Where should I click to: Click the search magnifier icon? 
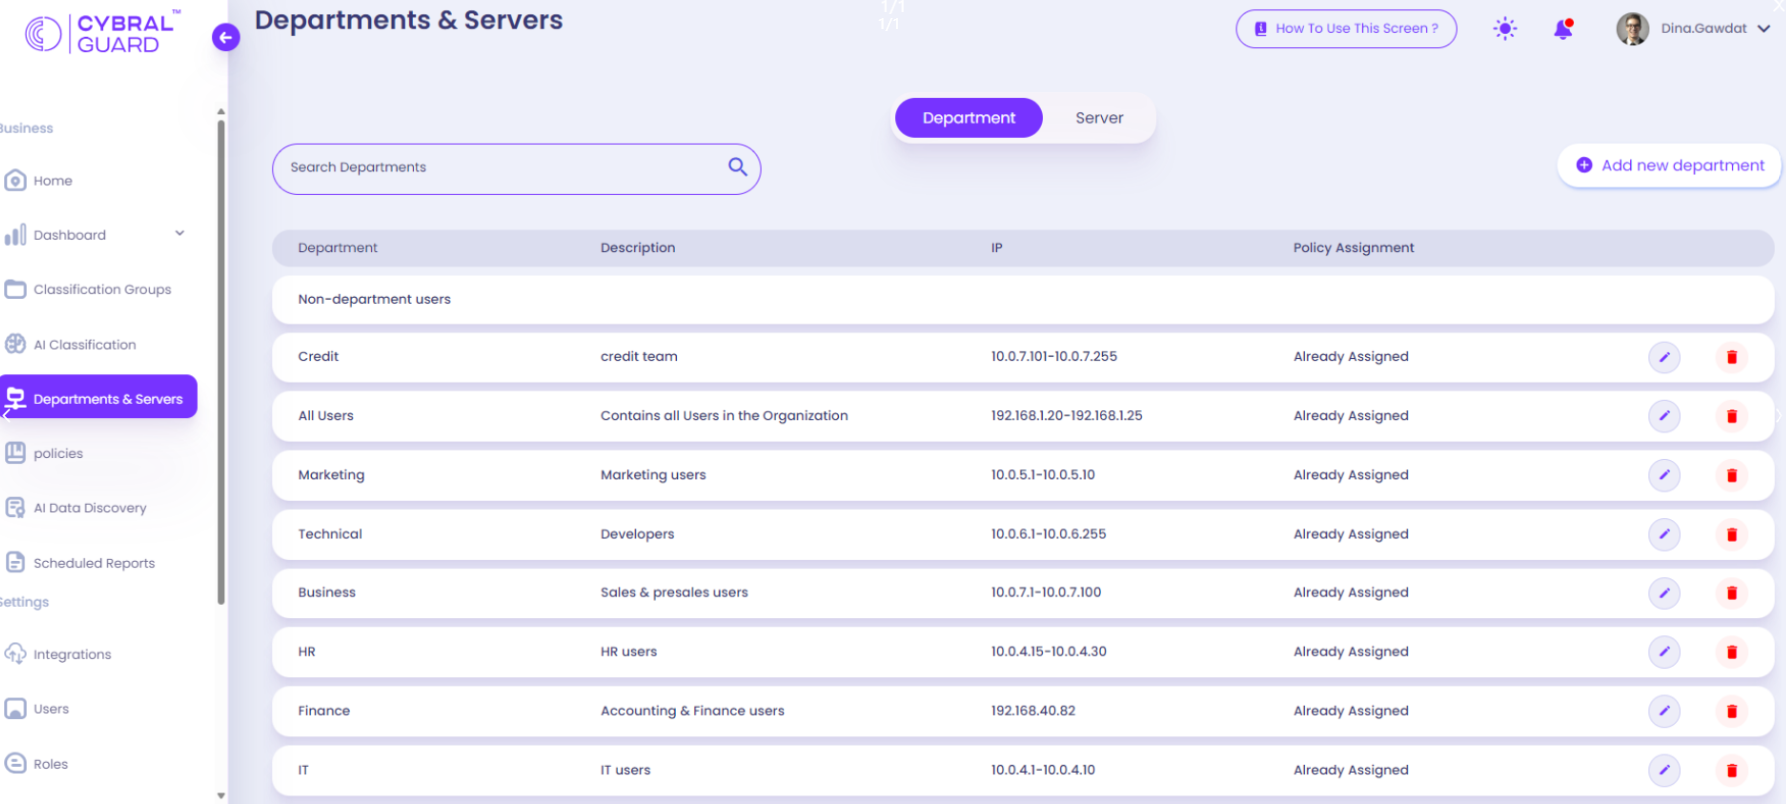[x=737, y=167]
